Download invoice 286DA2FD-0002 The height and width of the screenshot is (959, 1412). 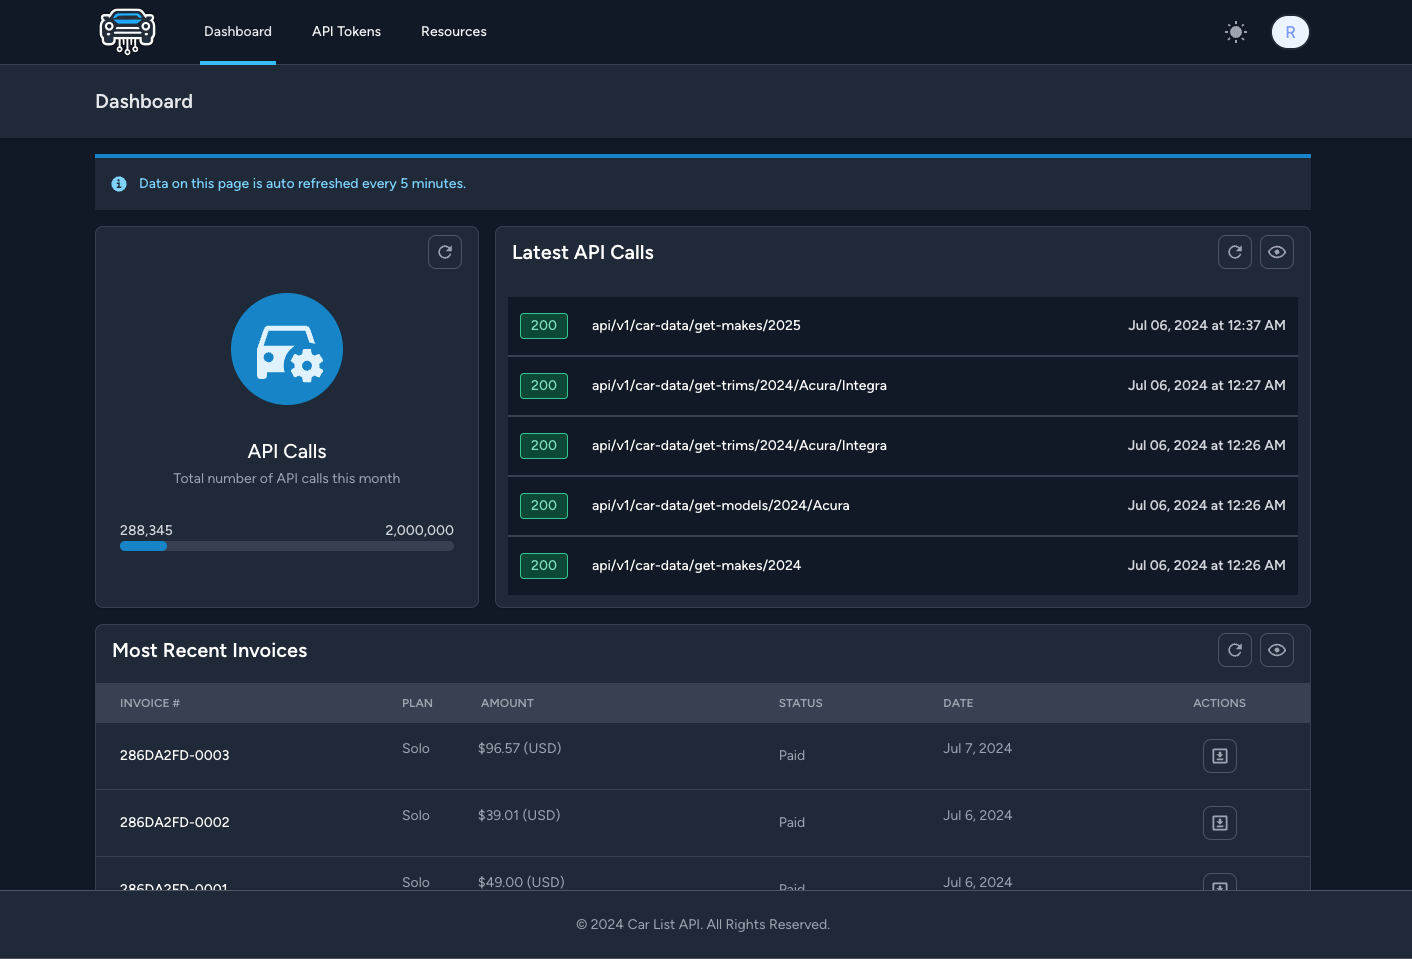[1219, 822]
